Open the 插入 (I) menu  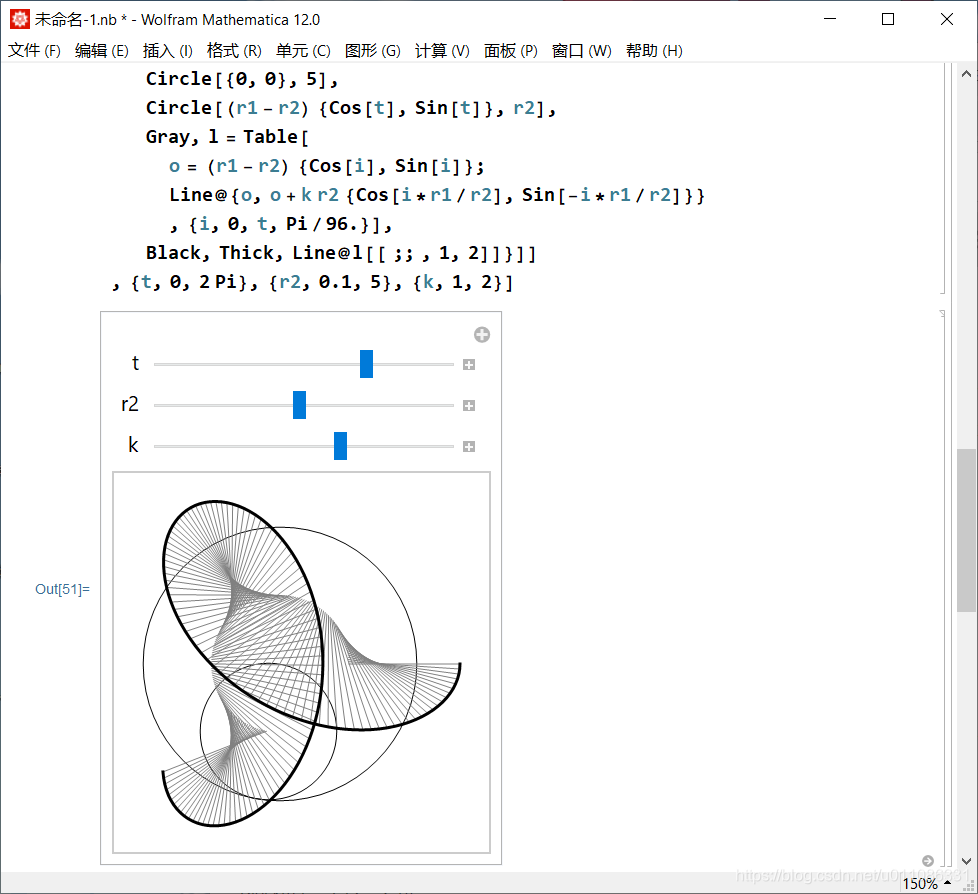[168, 51]
